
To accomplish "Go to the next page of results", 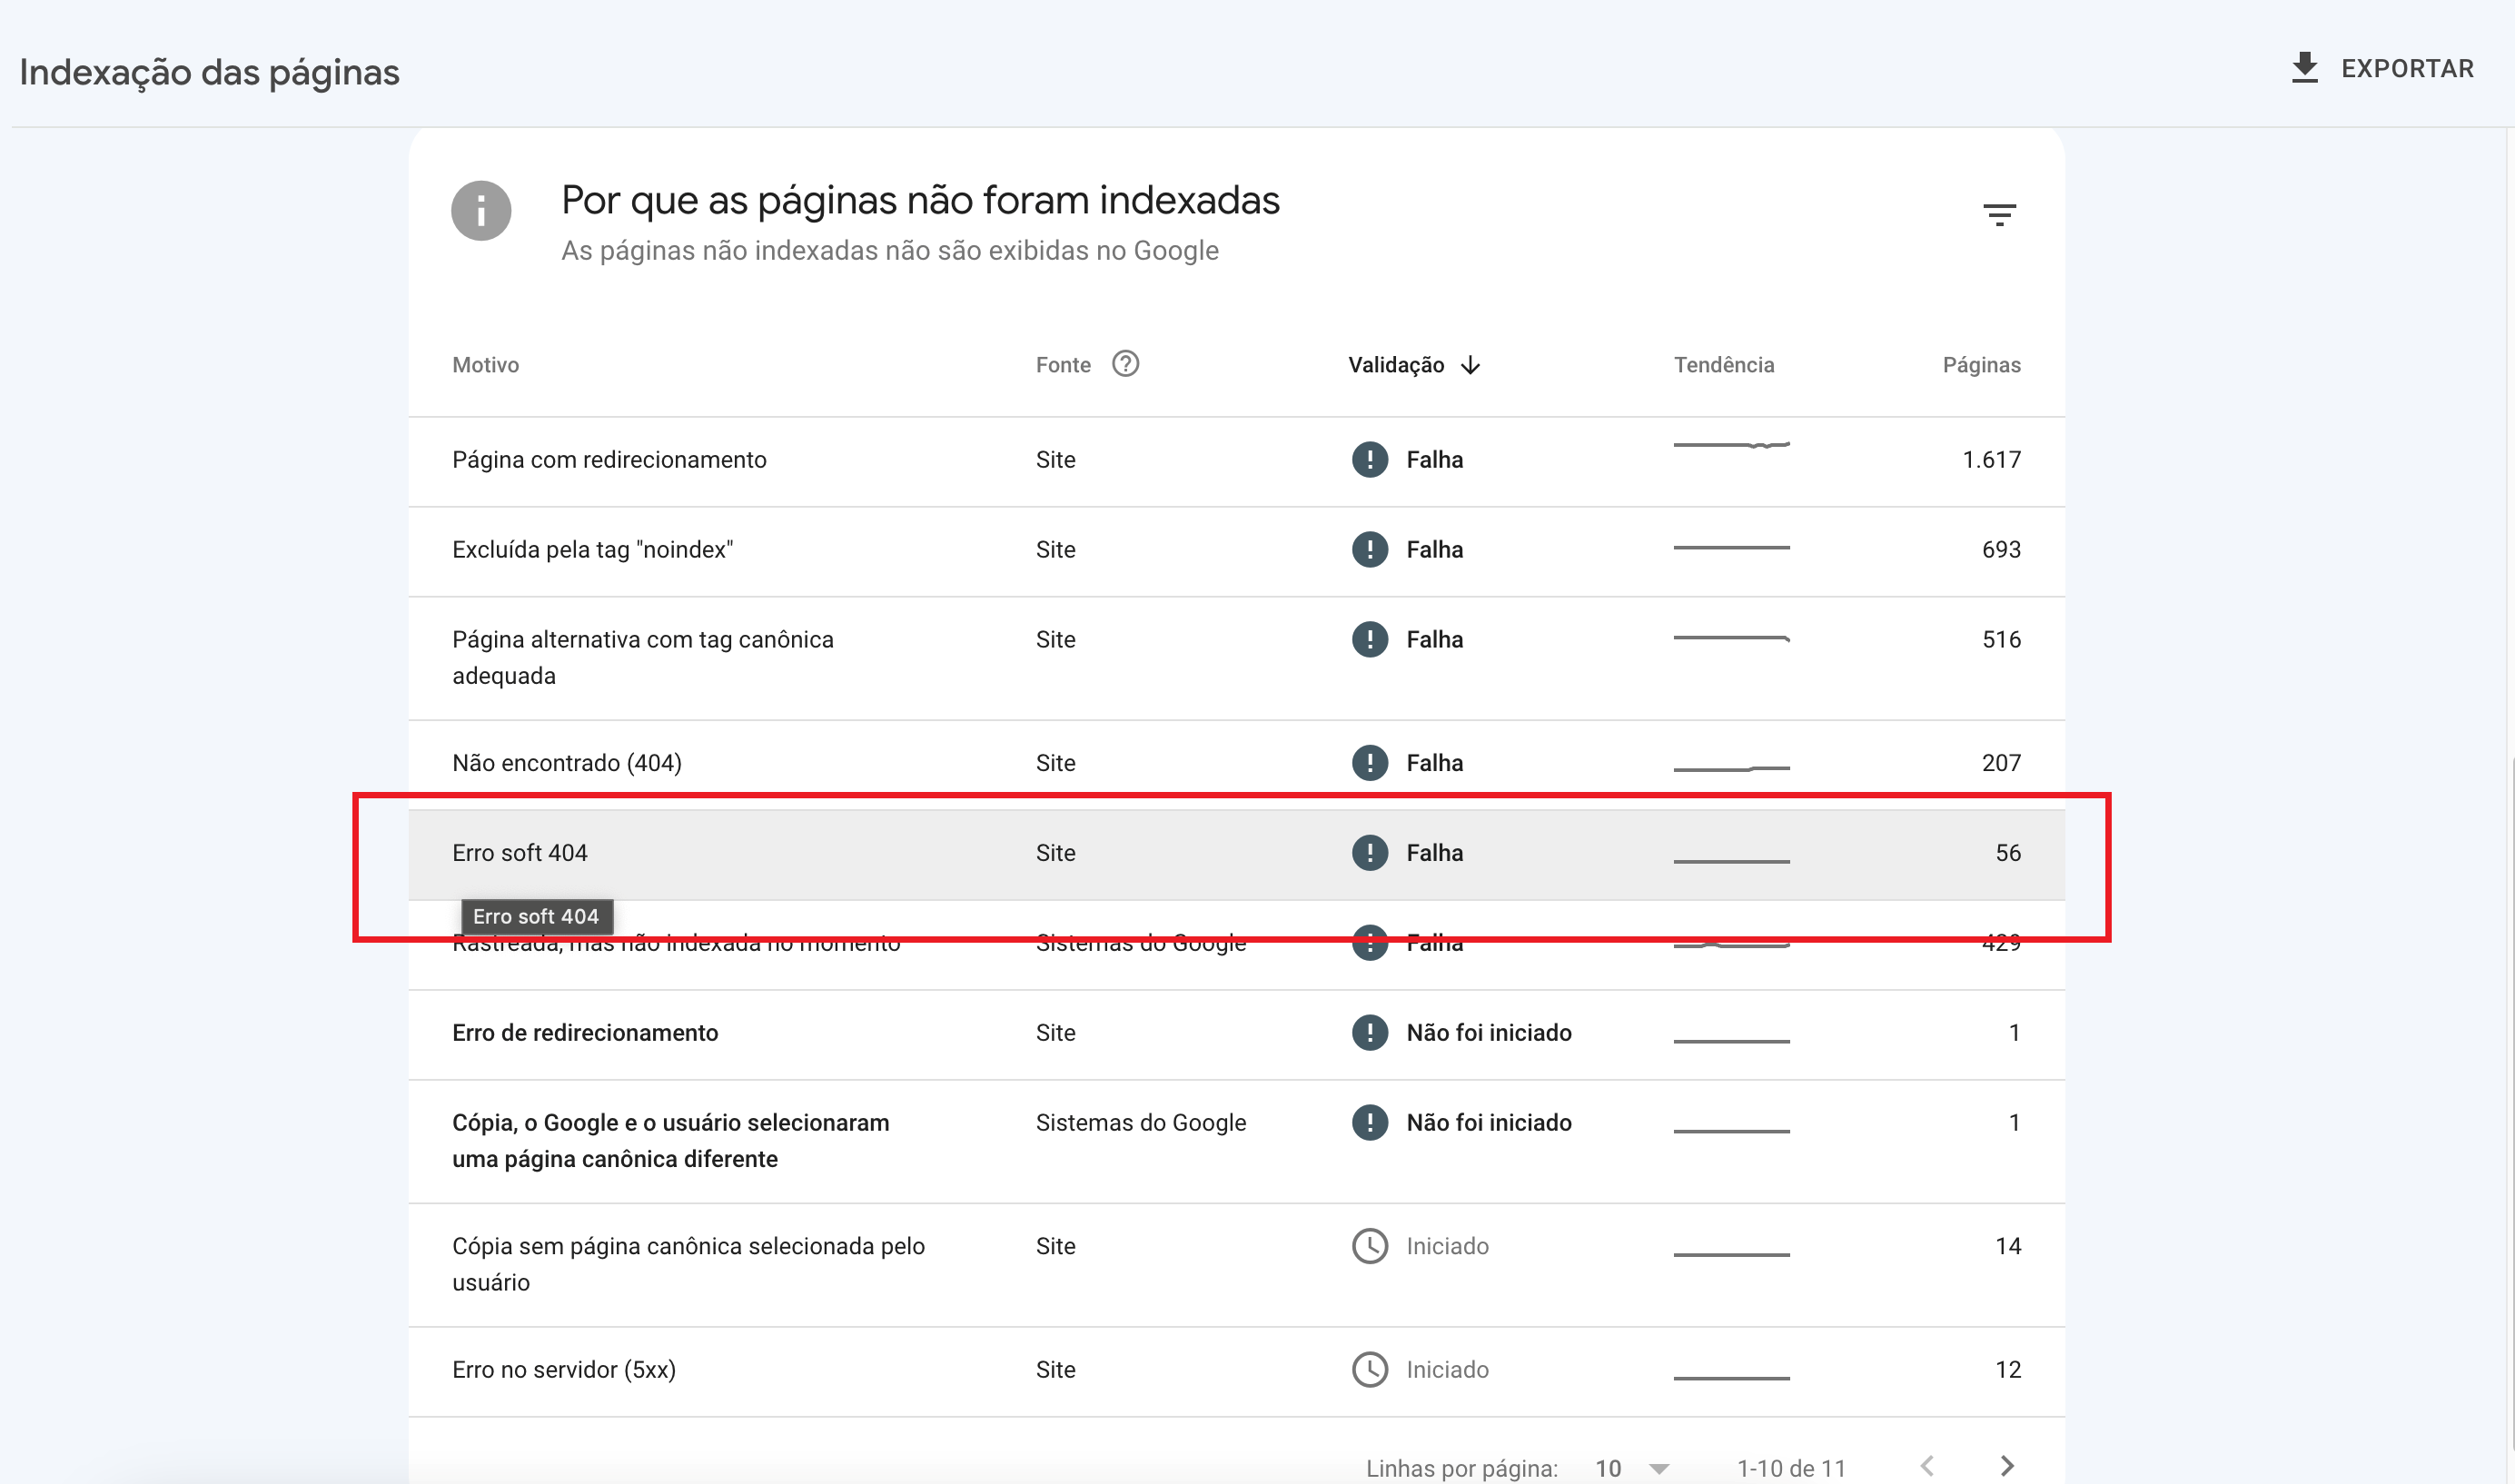I will click(2006, 1466).
